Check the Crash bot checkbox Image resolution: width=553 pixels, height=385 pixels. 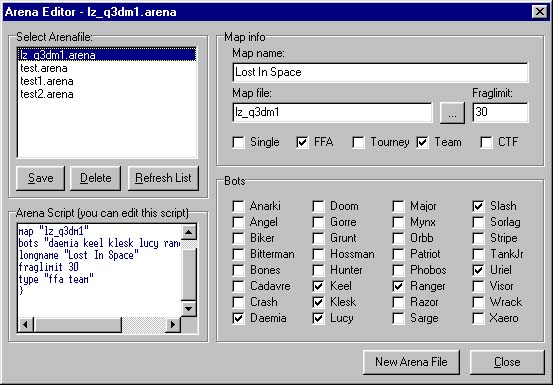[x=238, y=302]
